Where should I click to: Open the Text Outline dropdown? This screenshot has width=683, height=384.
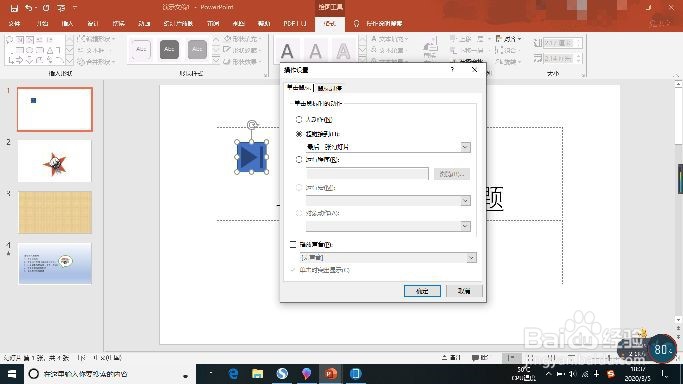coord(389,50)
